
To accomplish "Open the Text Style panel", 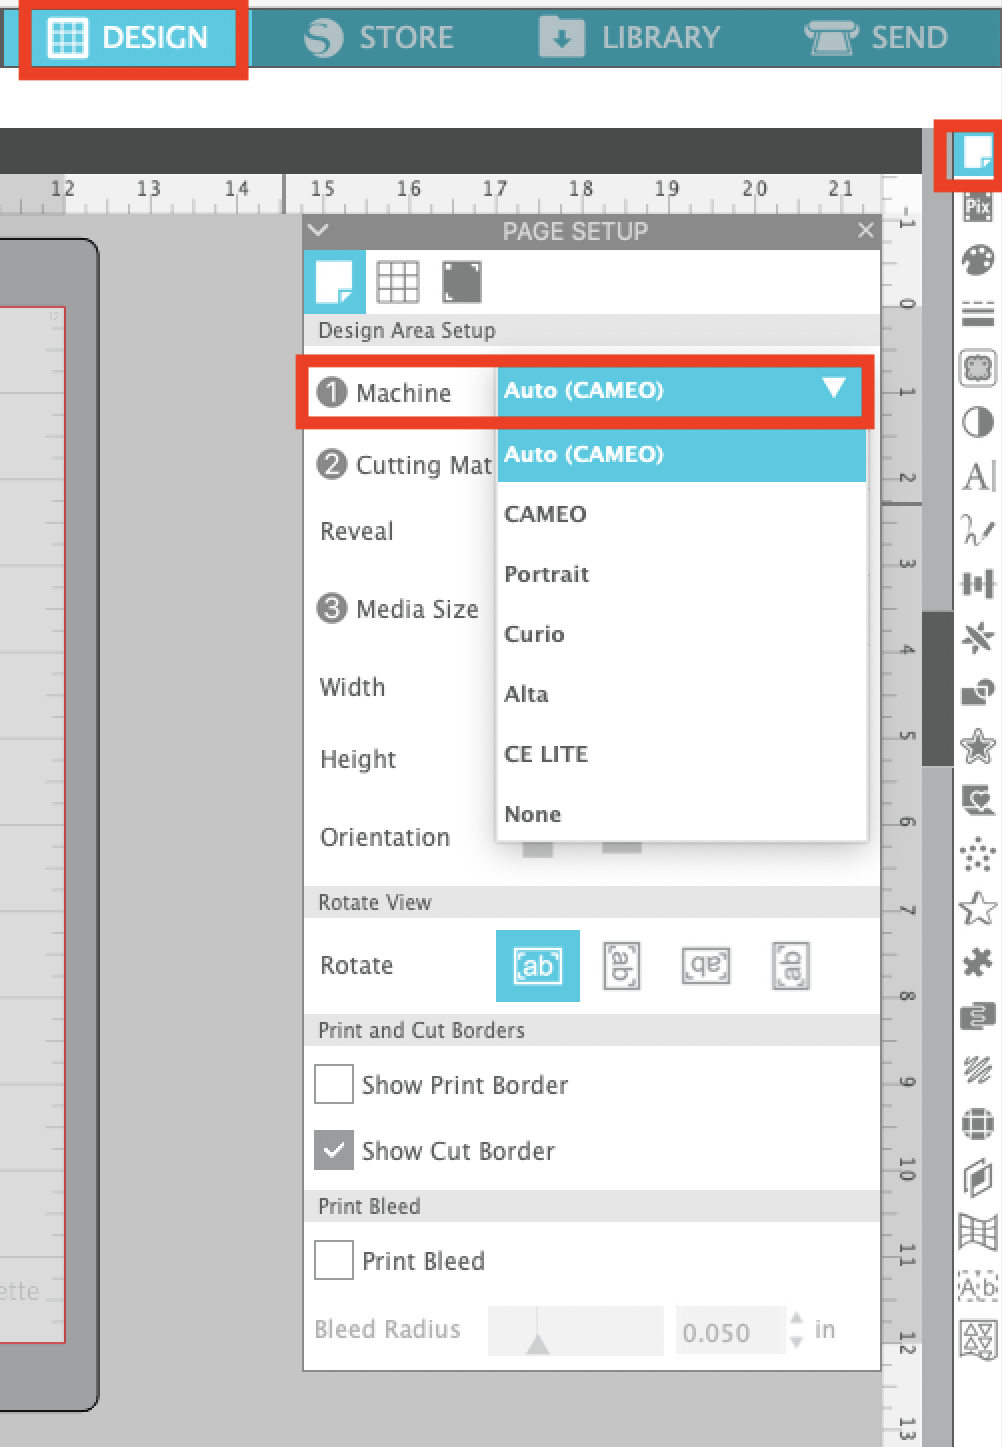I will (978, 478).
